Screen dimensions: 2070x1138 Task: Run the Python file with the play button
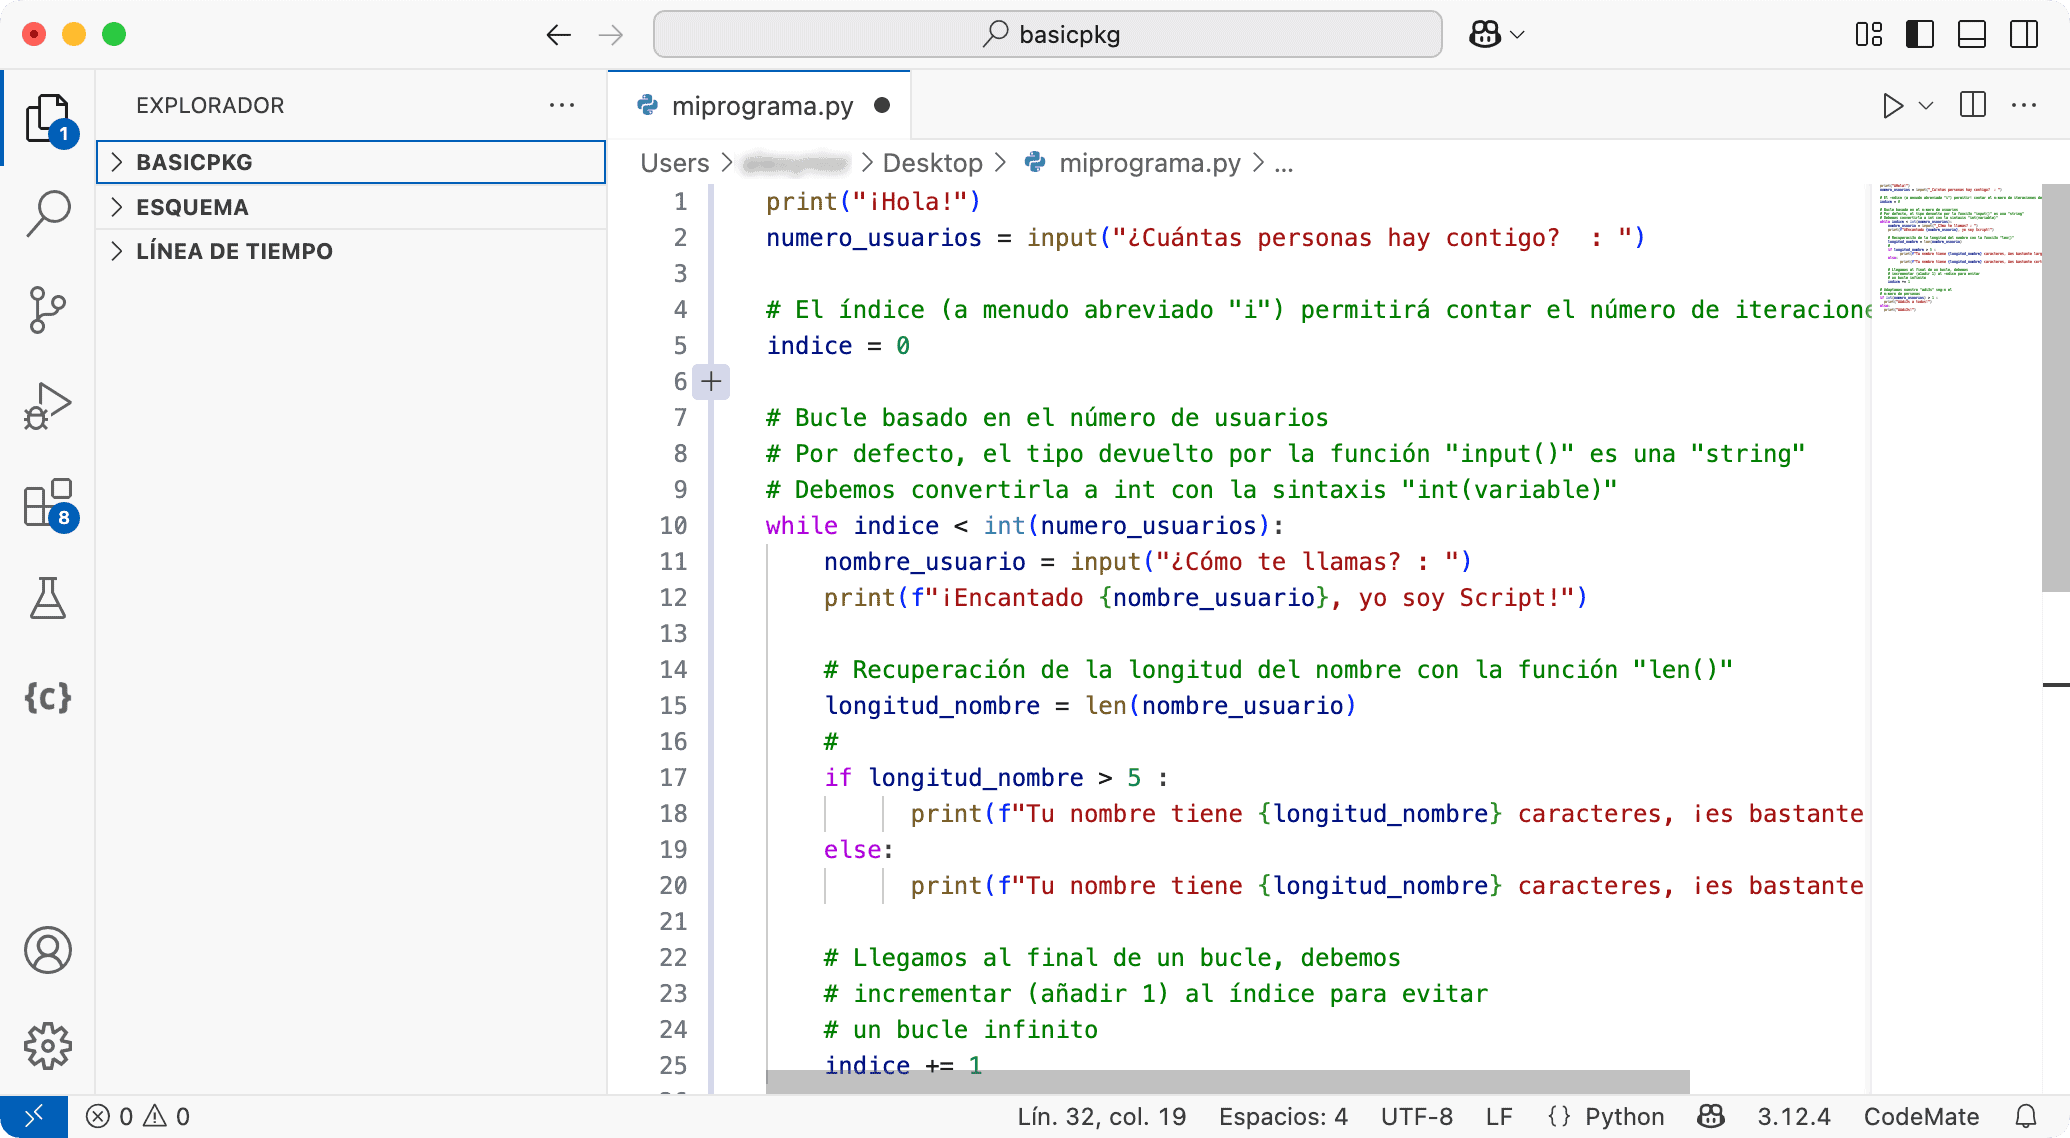(x=1891, y=105)
